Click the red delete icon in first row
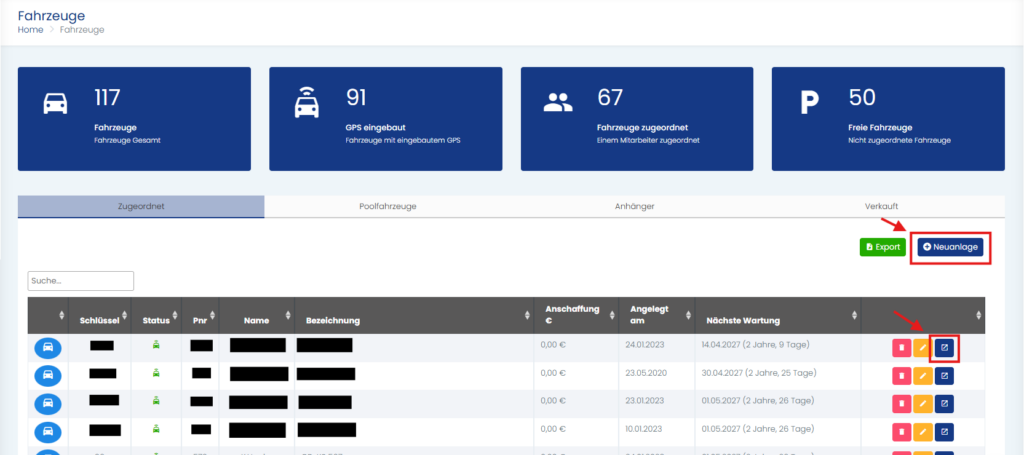 902,348
